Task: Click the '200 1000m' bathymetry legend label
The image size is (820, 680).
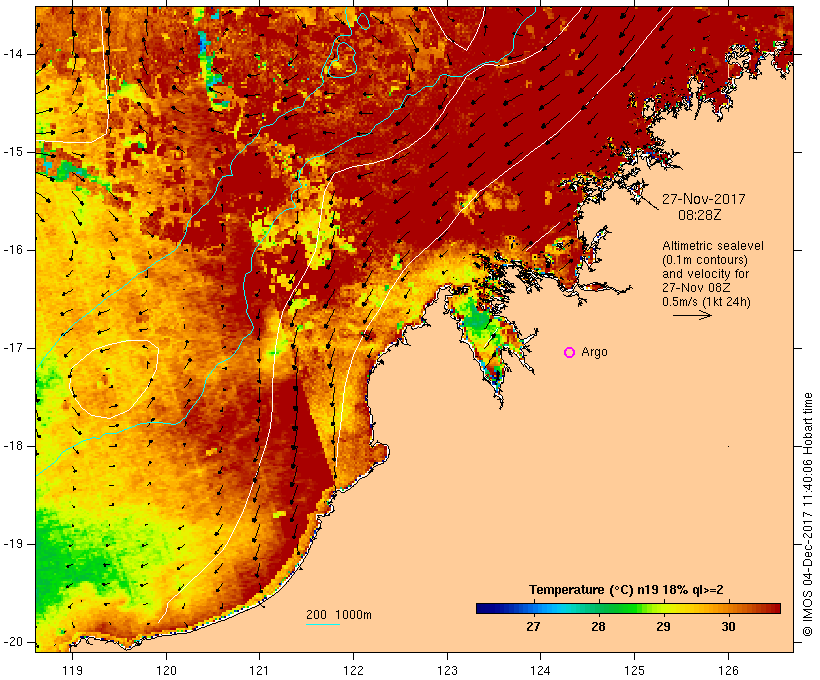Action: click(x=339, y=615)
